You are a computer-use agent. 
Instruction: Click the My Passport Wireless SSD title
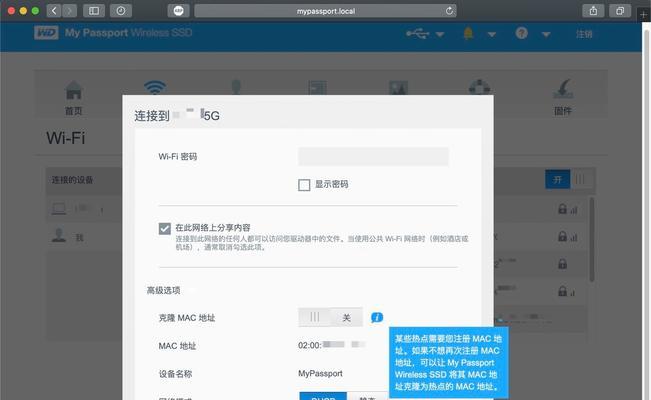coord(128,33)
